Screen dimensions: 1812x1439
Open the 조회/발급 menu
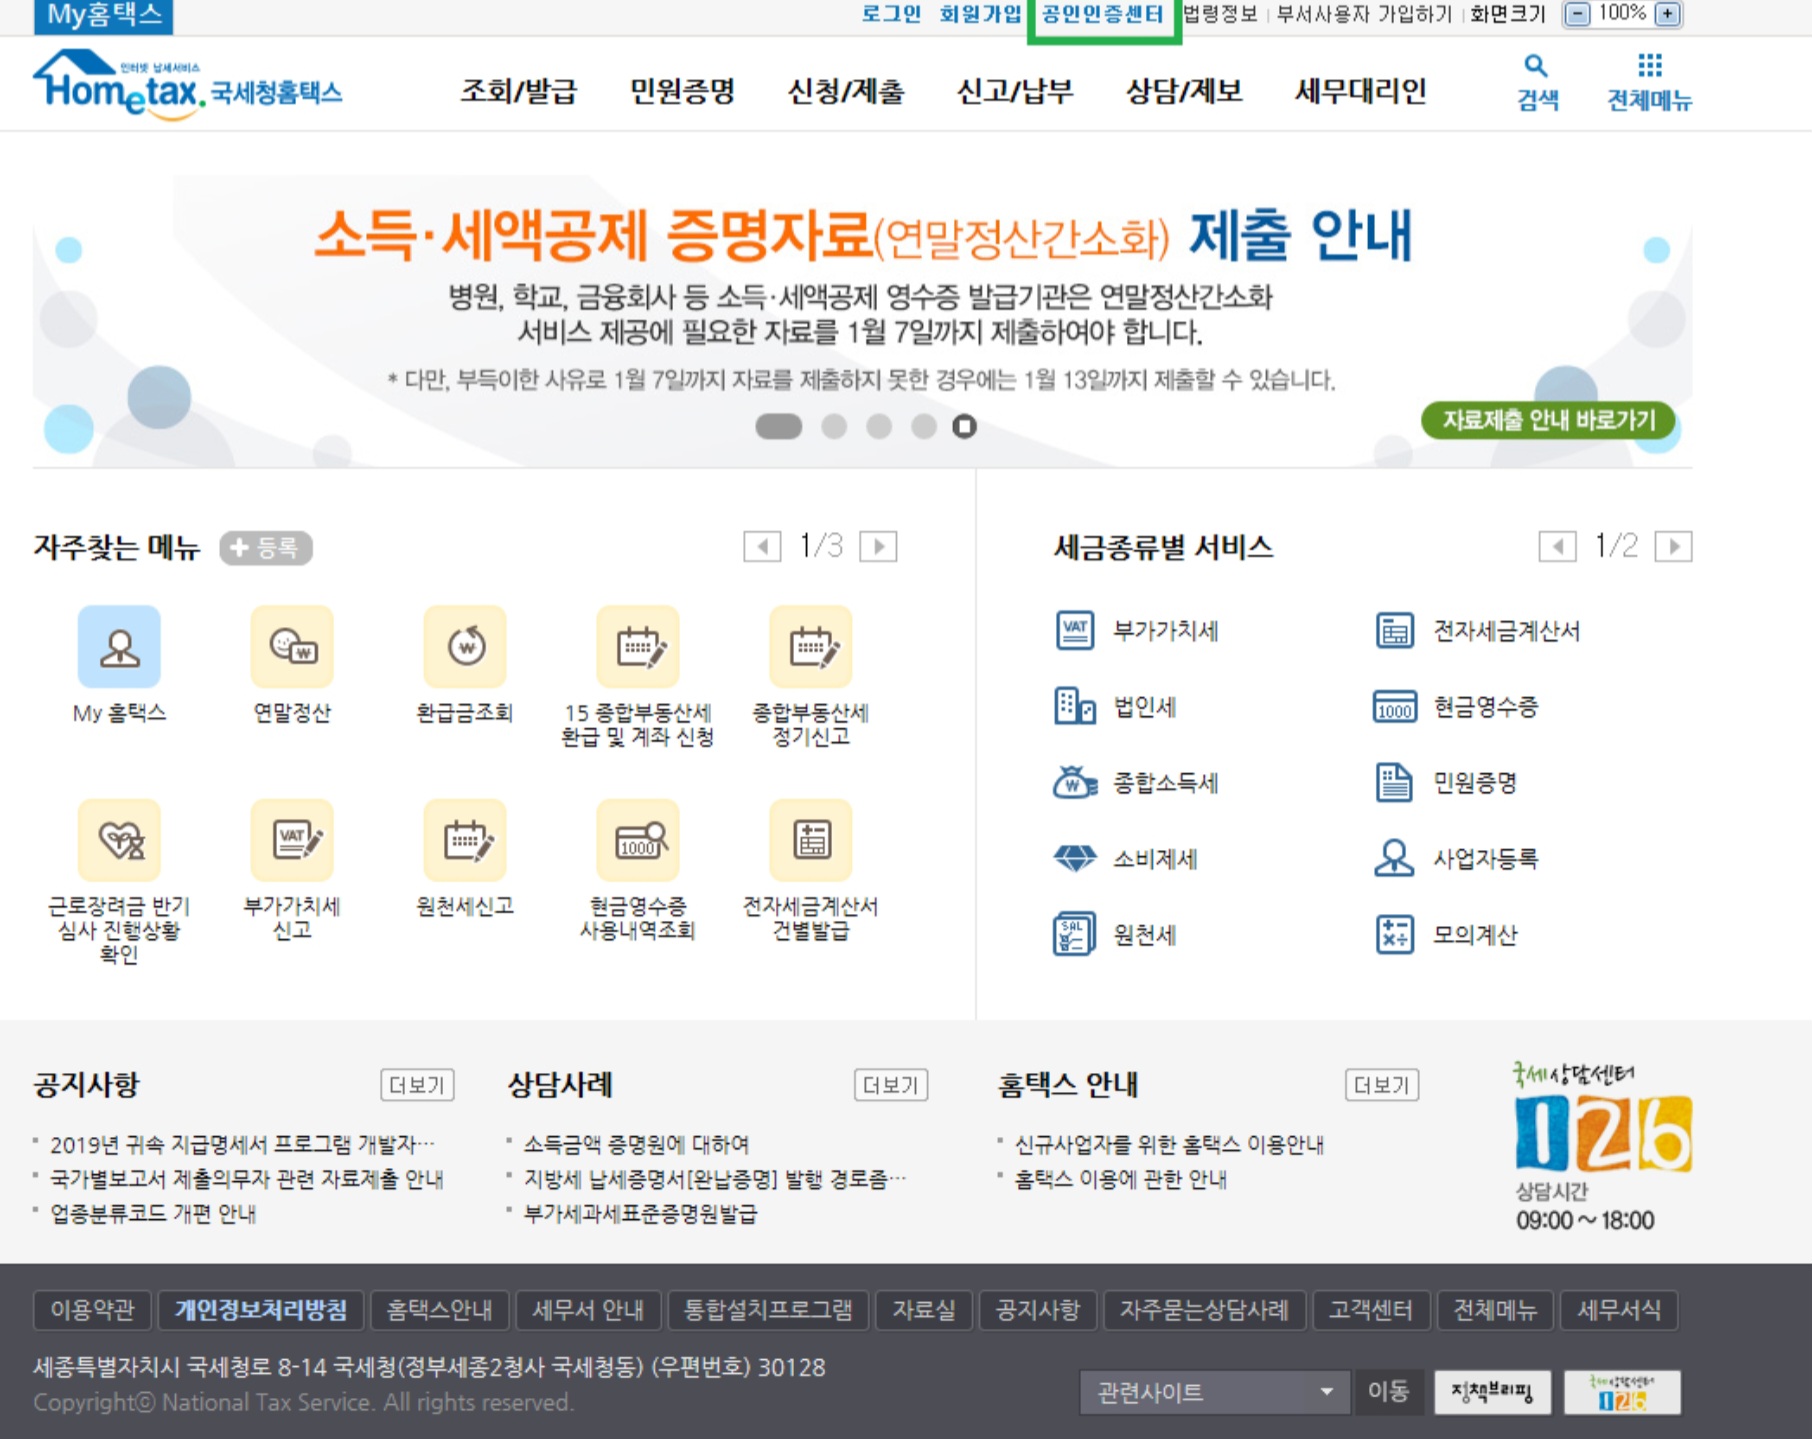coord(518,91)
